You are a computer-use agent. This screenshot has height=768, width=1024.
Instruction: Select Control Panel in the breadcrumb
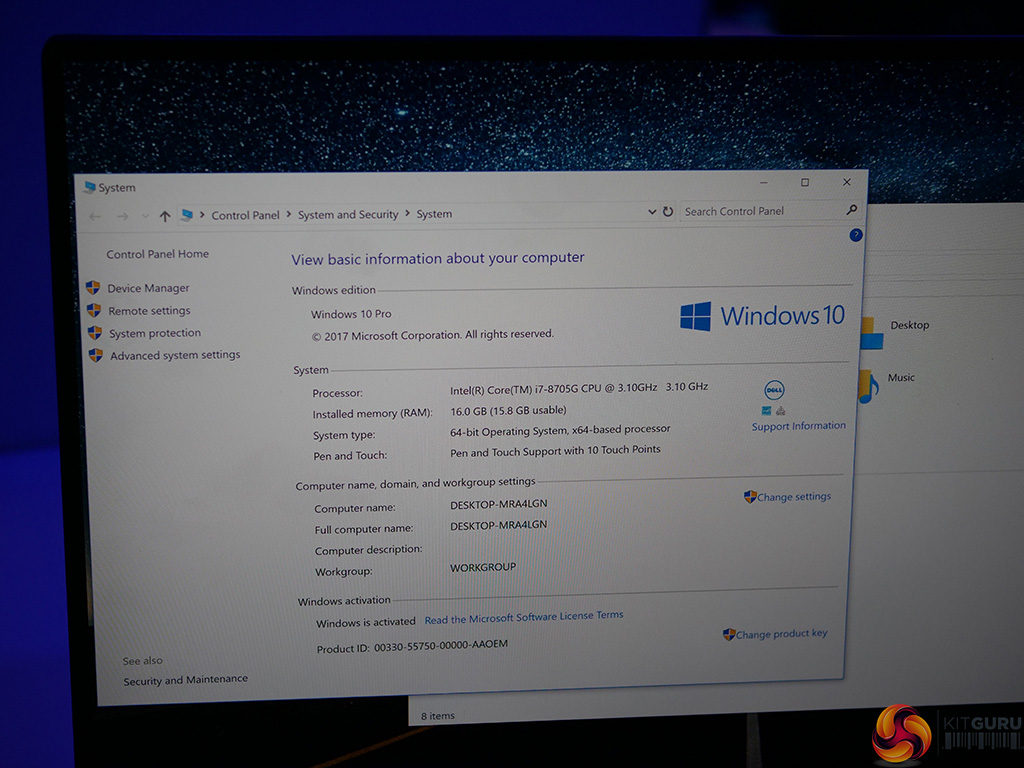point(245,215)
